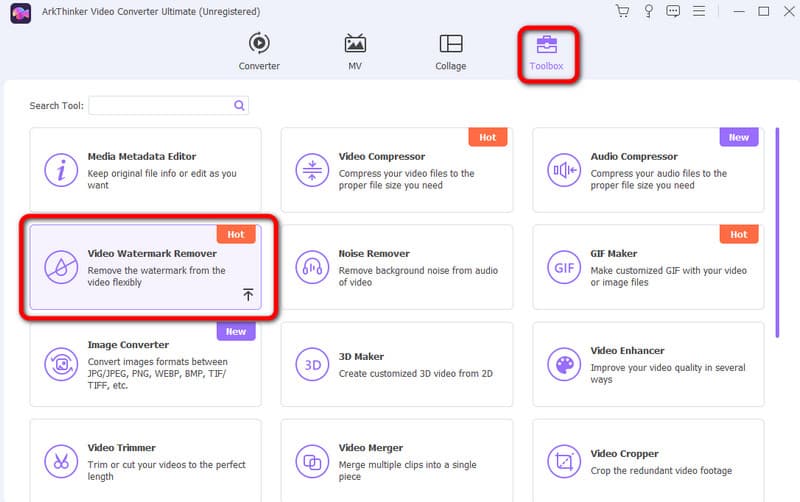Select Video Watermark Remover title

[x=152, y=254]
